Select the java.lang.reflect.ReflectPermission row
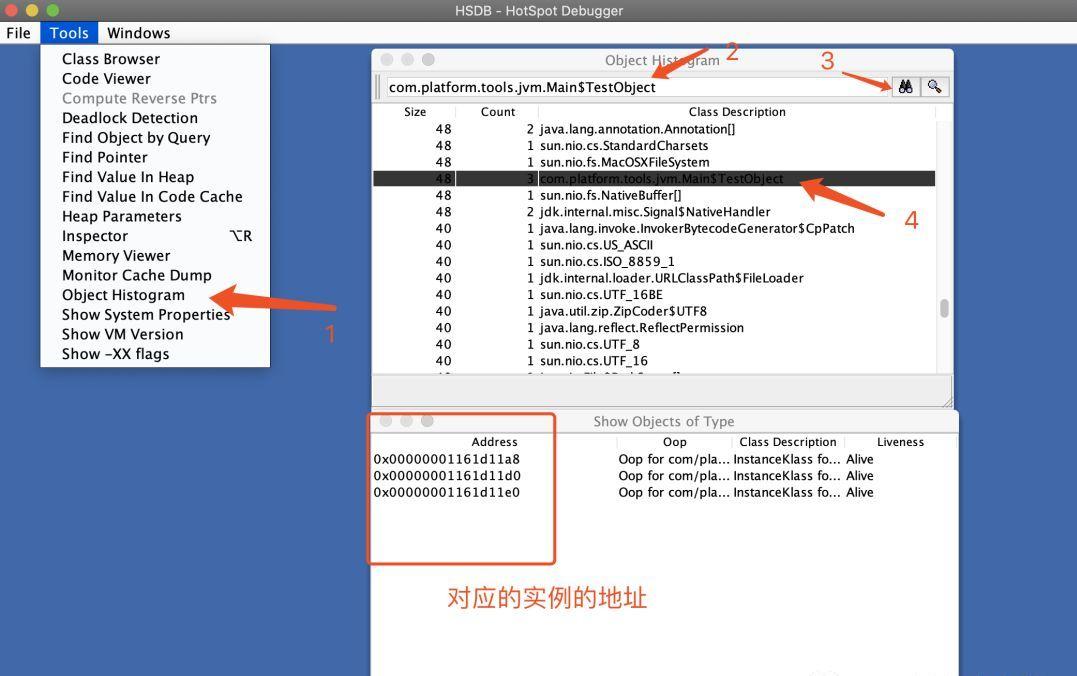The image size is (1077, 676). [x=654, y=328]
